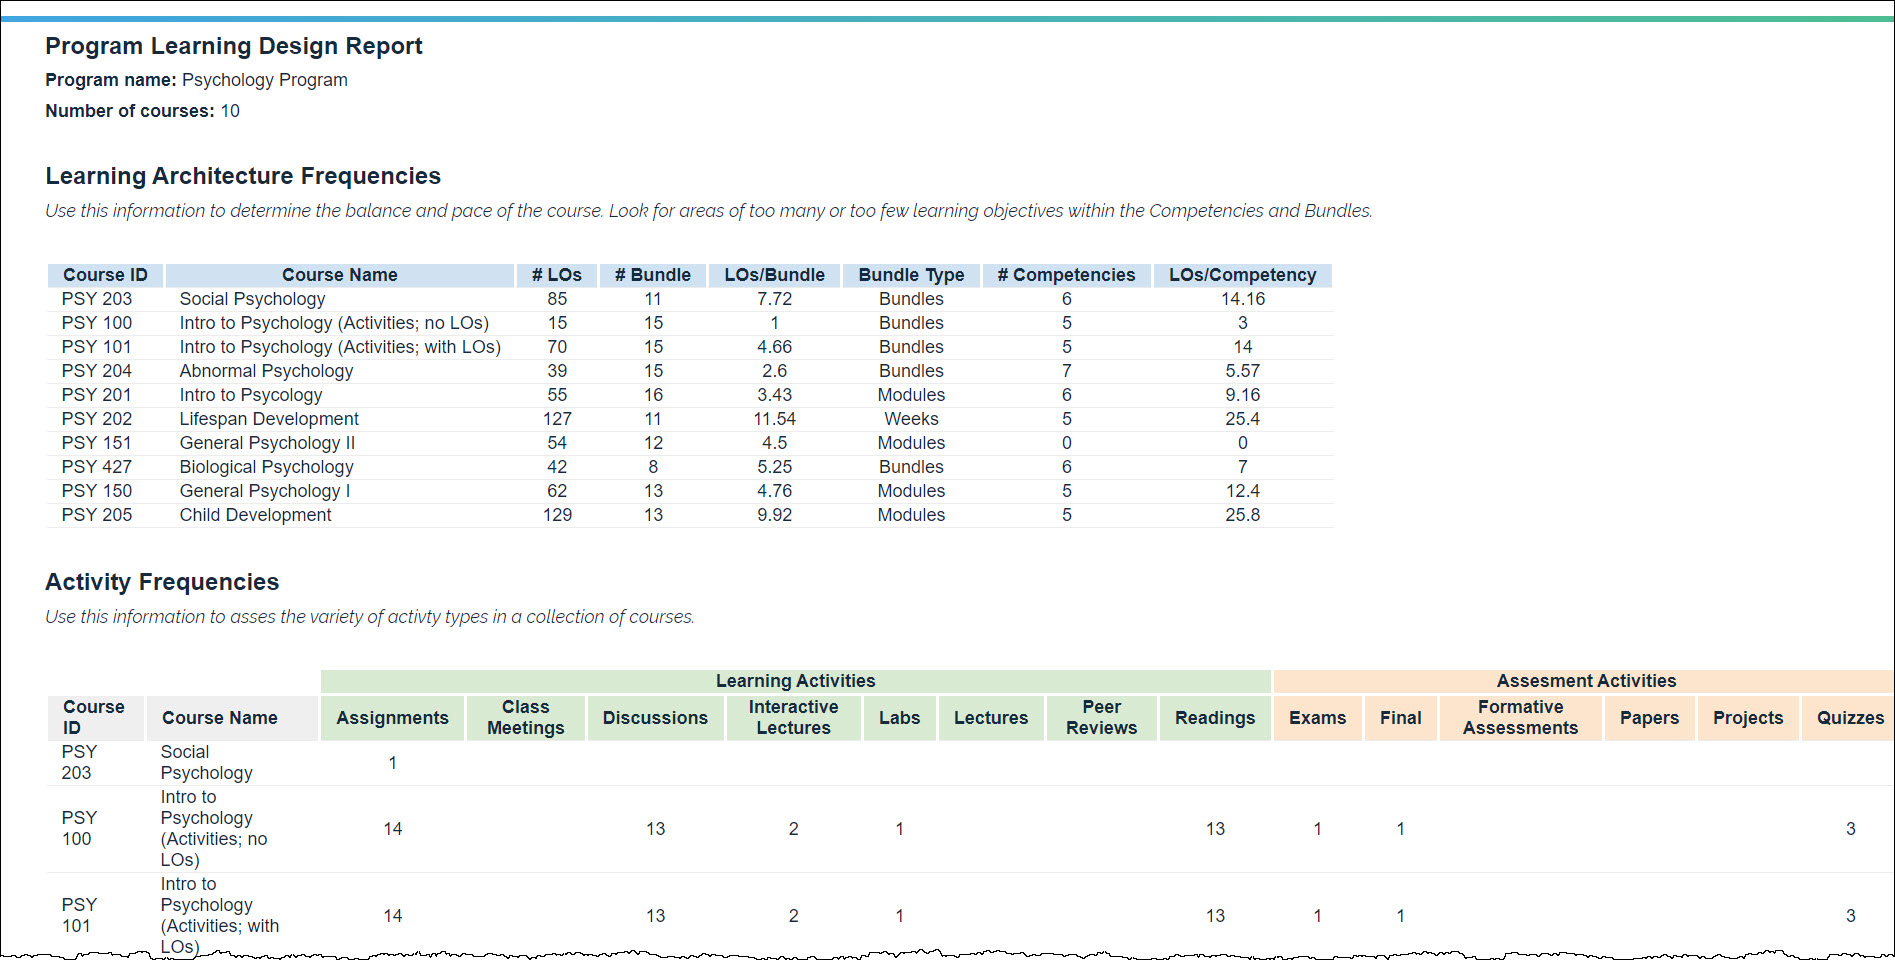This screenshot has width=1895, height=960.
Task: Click the 'Assesment Activities' group header
Action: point(1585,681)
